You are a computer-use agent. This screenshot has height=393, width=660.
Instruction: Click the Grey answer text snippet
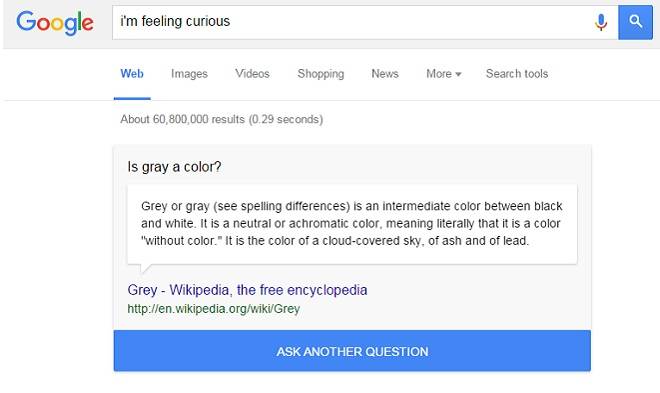(352, 224)
